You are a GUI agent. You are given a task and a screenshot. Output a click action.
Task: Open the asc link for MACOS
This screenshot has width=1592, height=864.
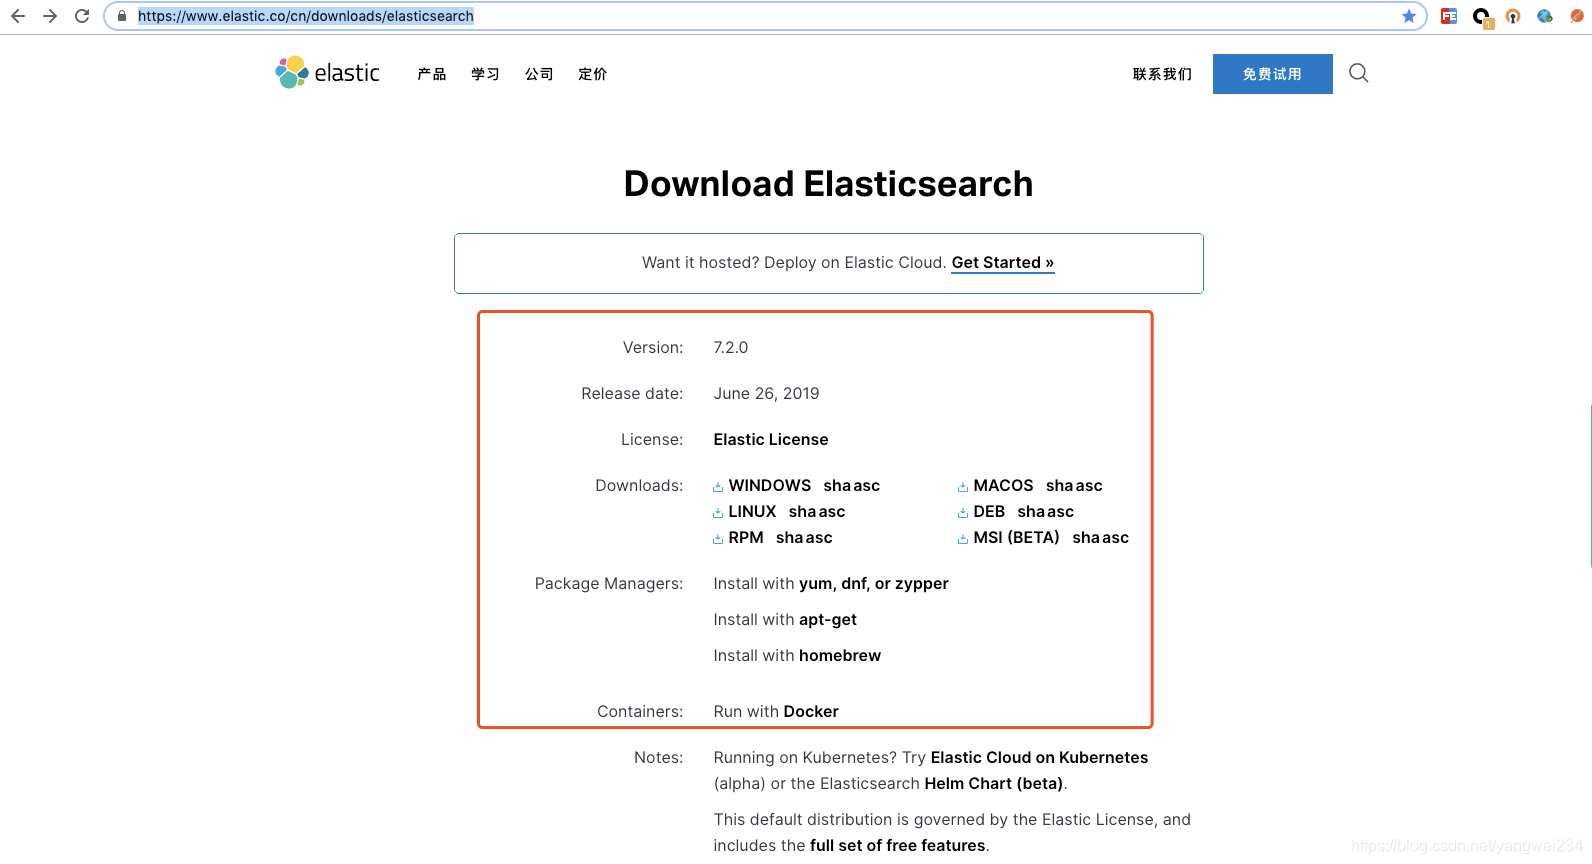(x=1089, y=485)
